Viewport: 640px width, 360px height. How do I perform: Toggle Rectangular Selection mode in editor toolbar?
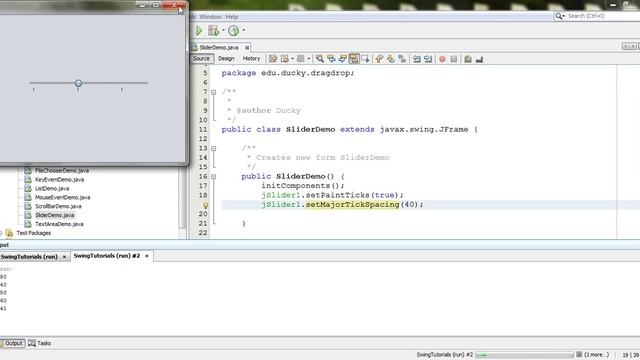coord(365,59)
